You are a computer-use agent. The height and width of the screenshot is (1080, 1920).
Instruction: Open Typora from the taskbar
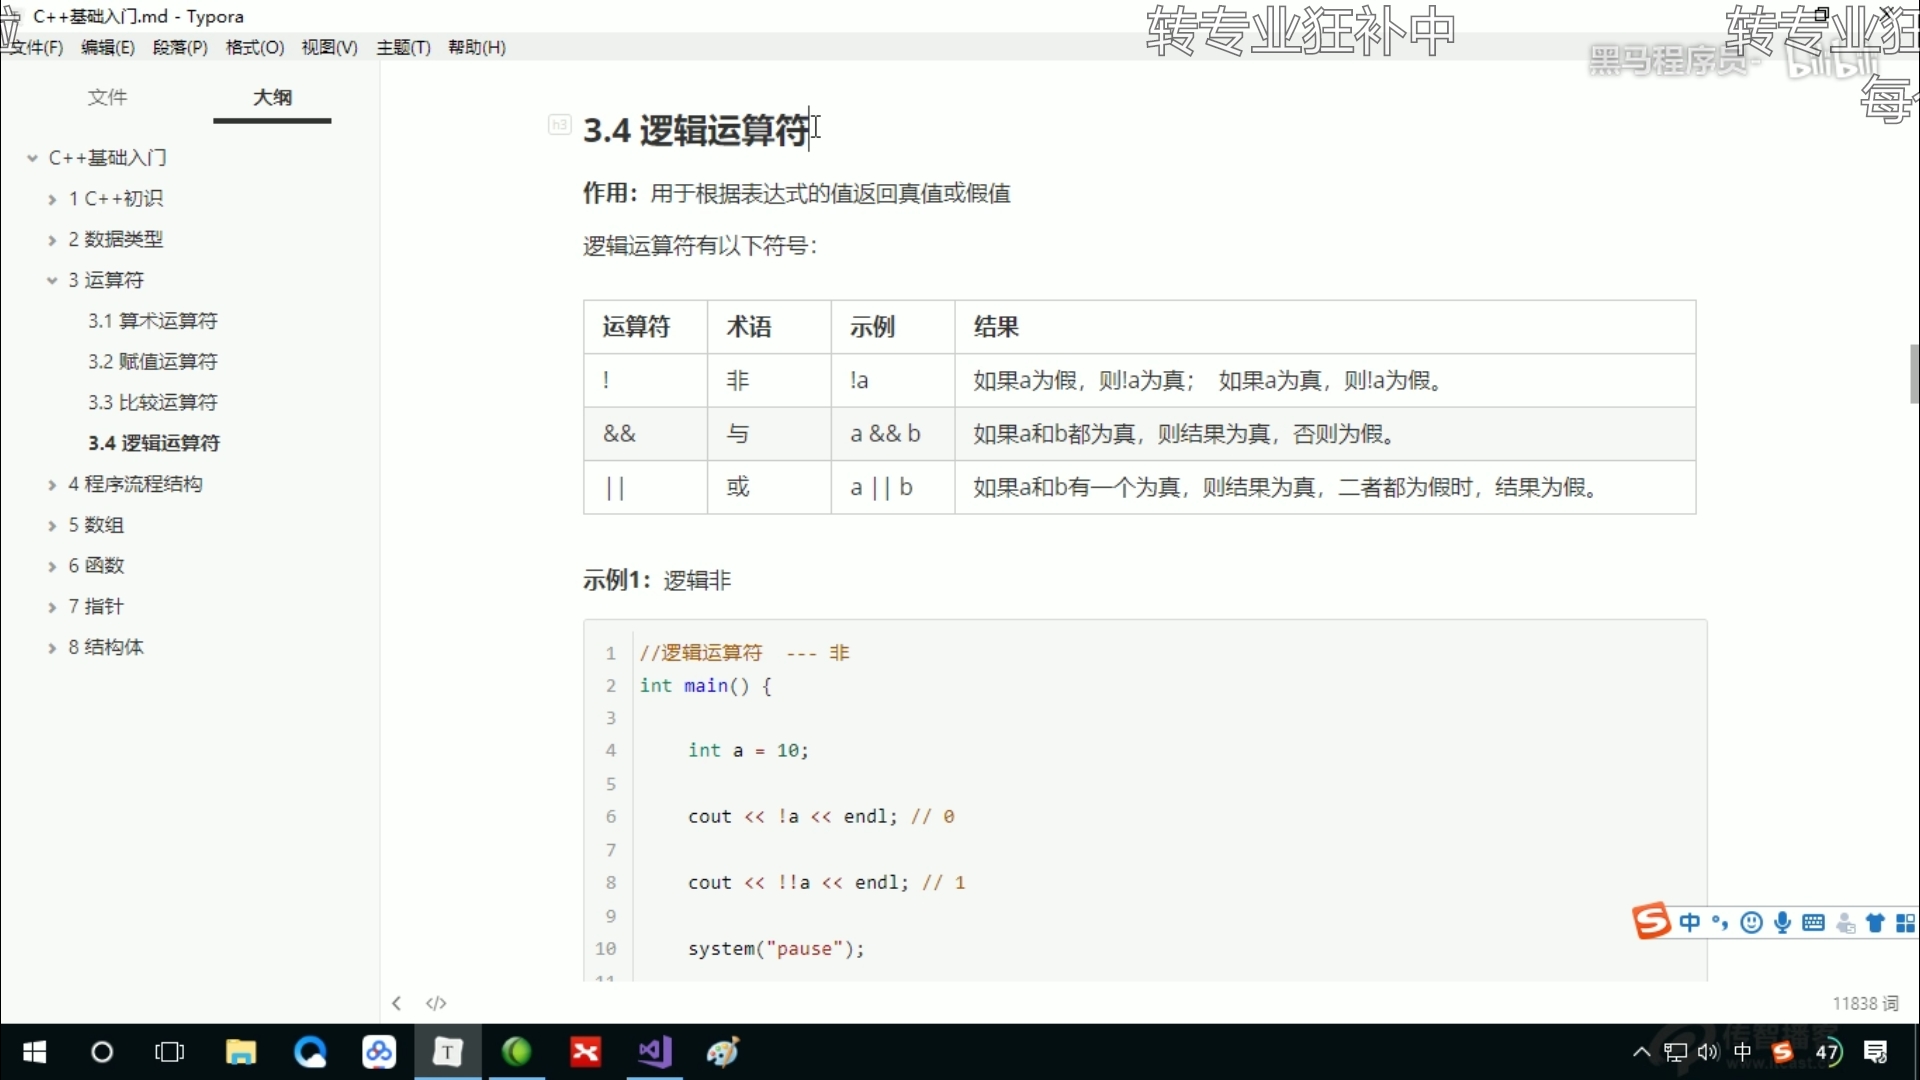447,1052
